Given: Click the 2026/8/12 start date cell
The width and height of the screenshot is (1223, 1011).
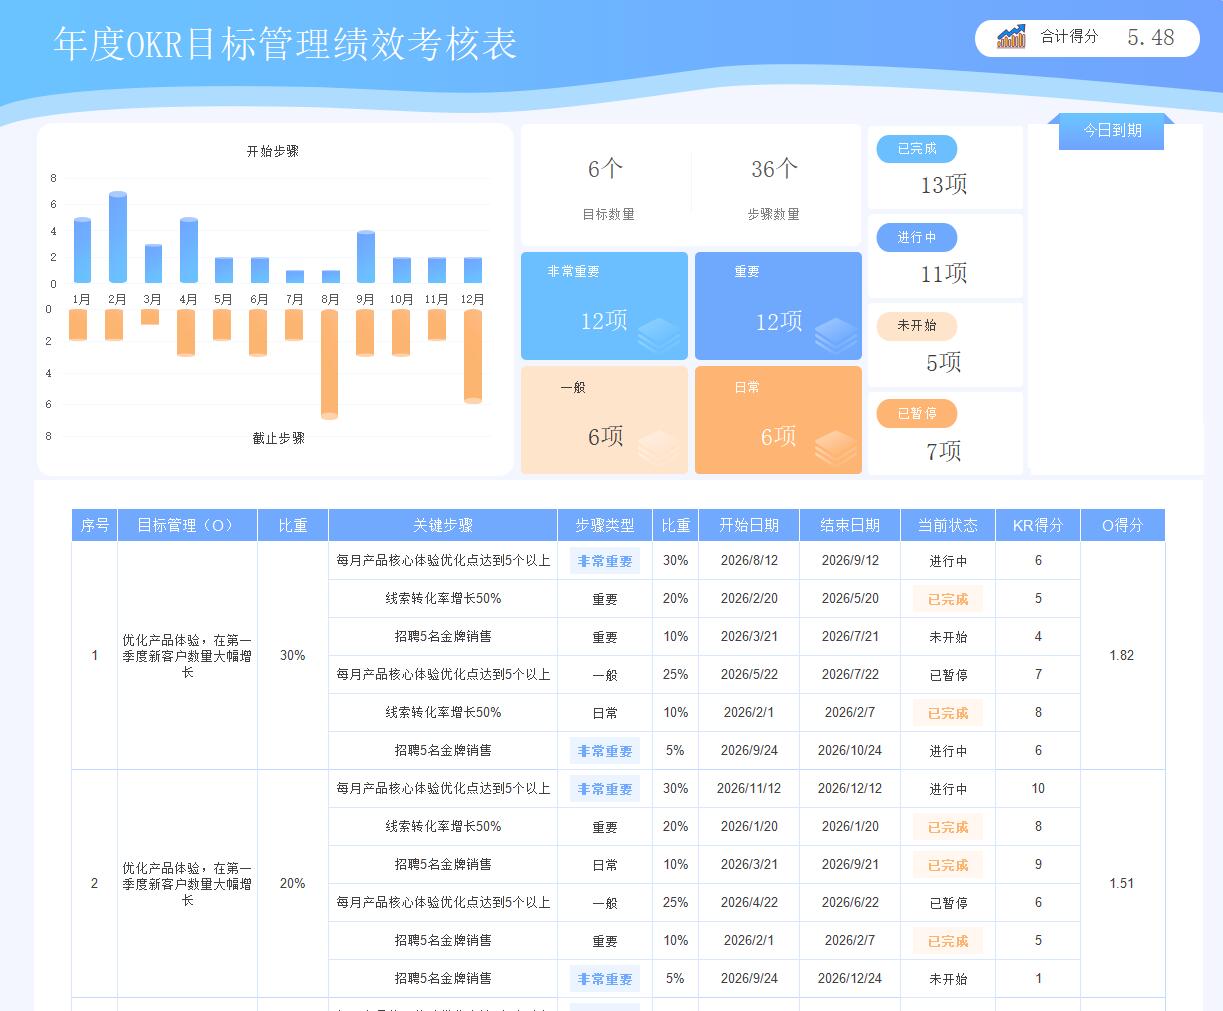Looking at the screenshot, I should click(x=749, y=561).
